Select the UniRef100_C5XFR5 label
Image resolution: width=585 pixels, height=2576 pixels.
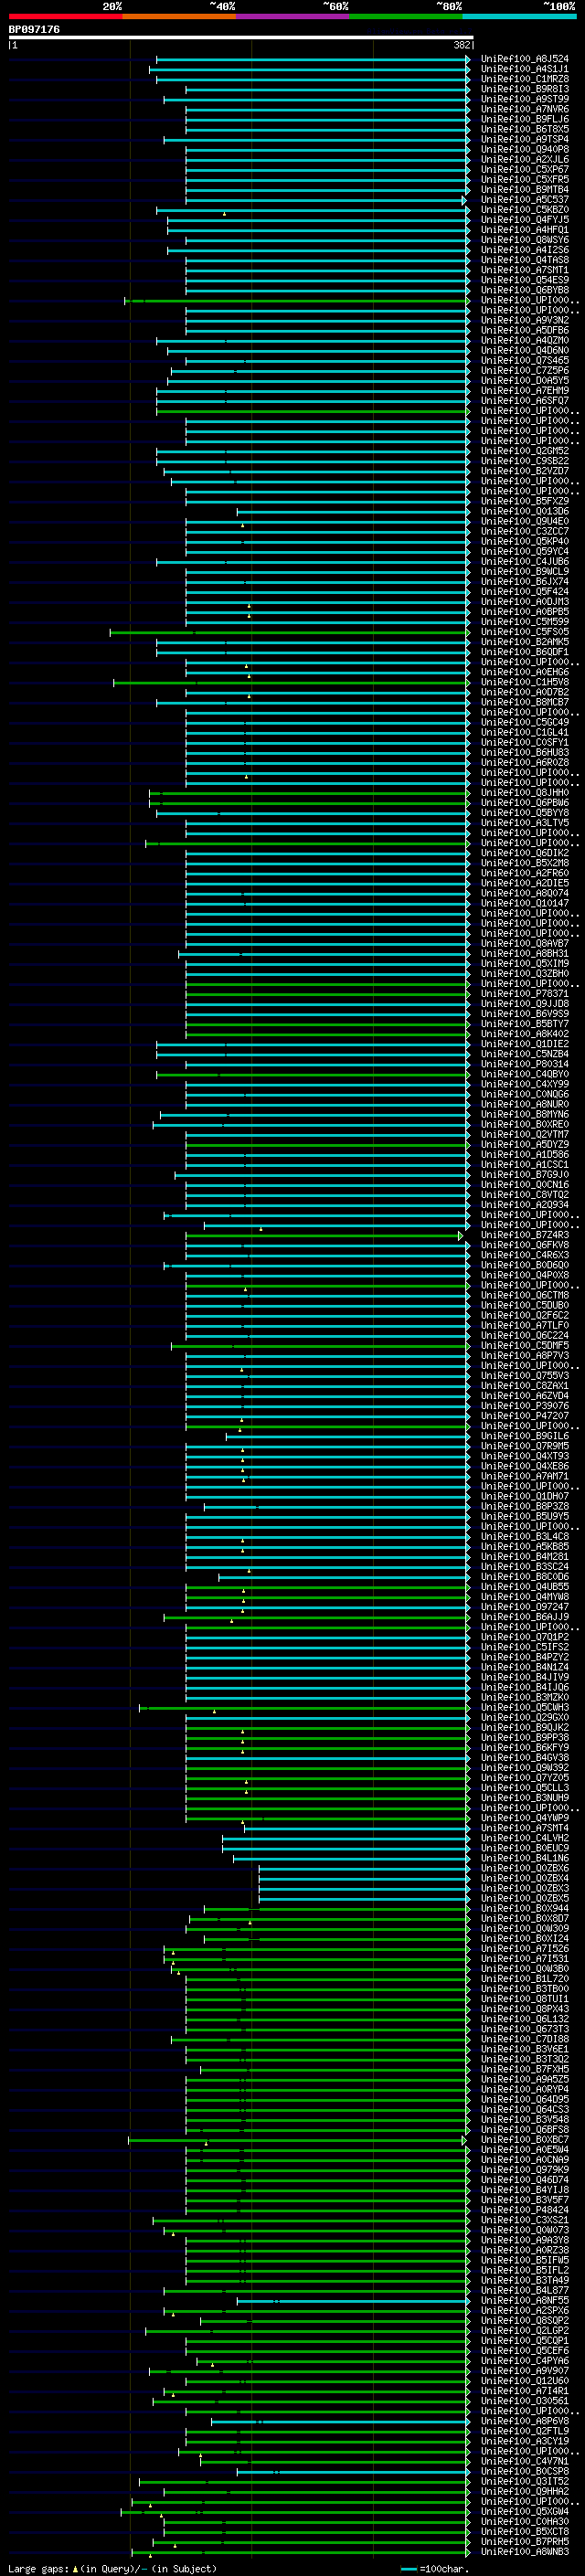[525, 179]
